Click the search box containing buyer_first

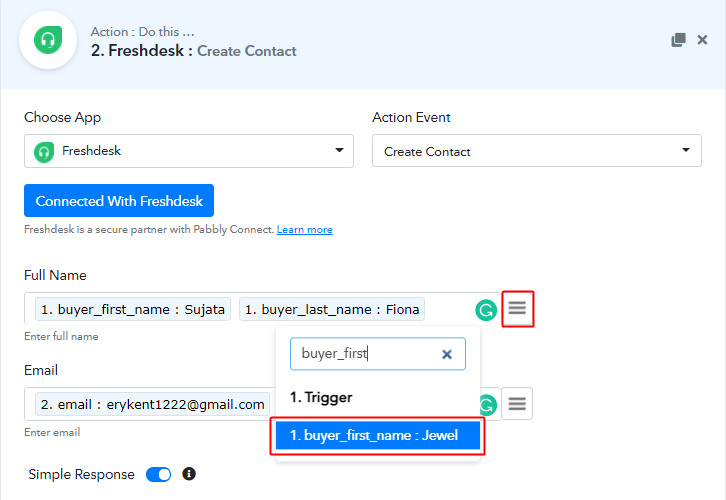(x=378, y=354)
